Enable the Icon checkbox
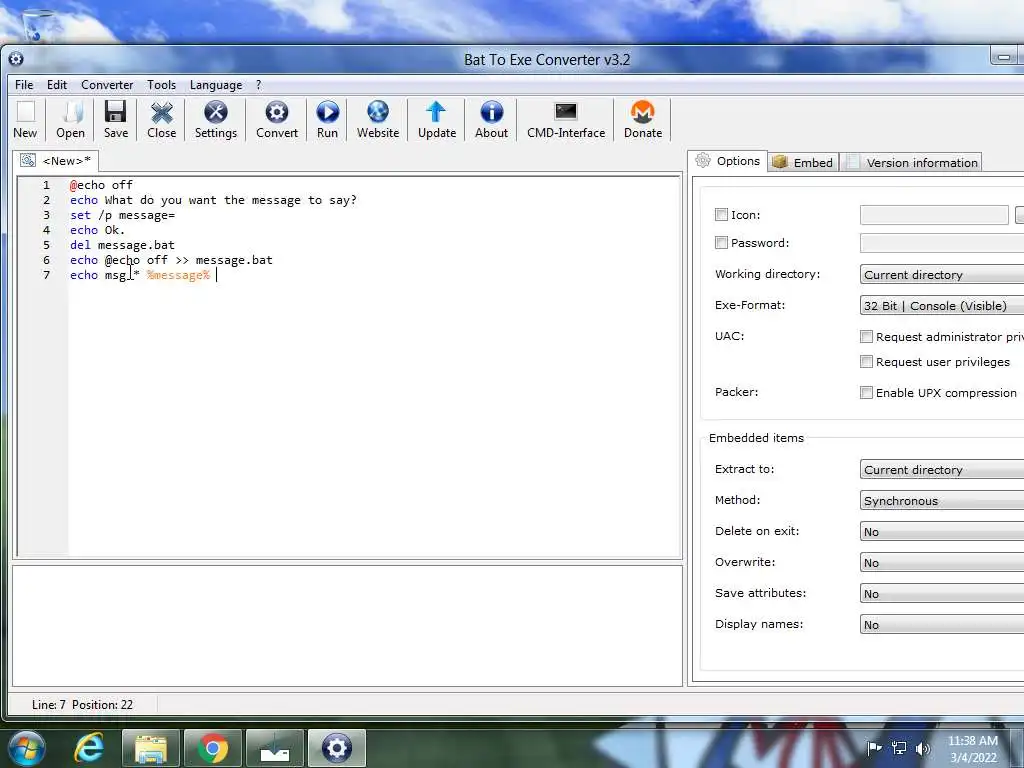1024x768 pixels. tap(721, 214)
